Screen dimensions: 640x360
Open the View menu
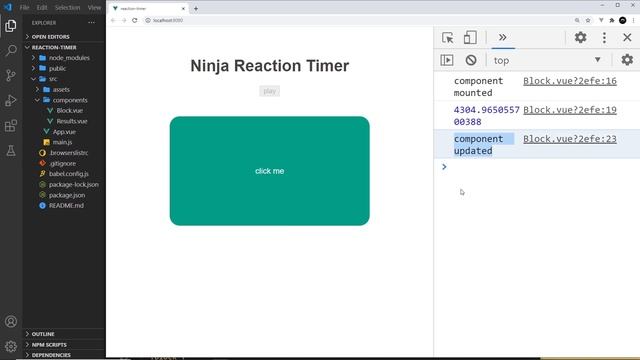pyautogui.click(x=94, y=7)
